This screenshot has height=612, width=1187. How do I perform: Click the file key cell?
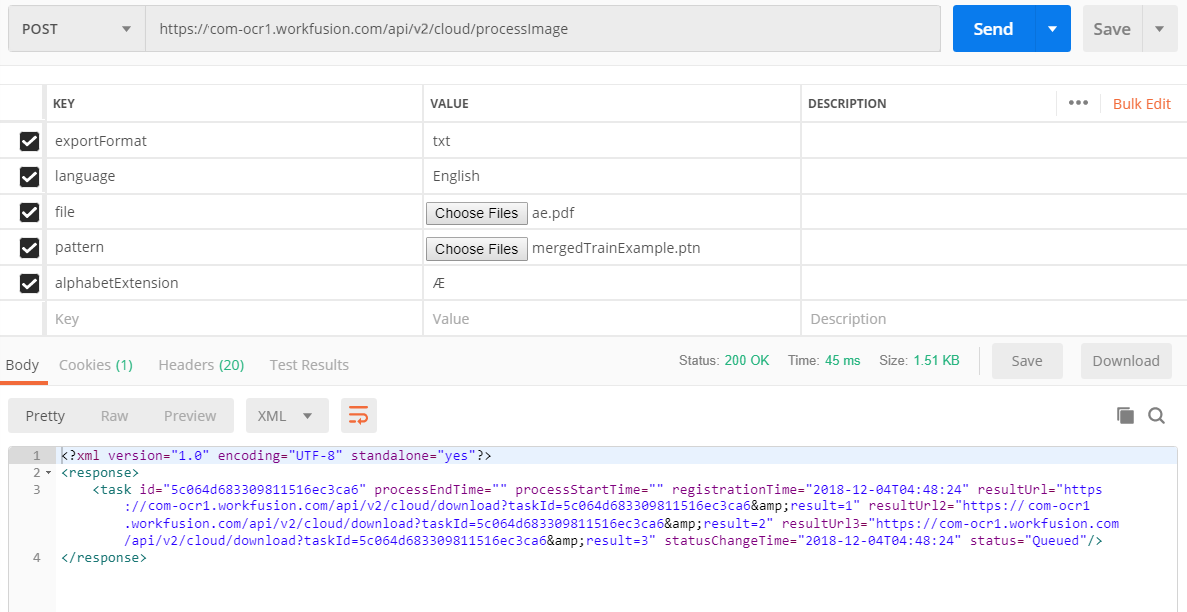pyautogui.click(x=234, y=212)
